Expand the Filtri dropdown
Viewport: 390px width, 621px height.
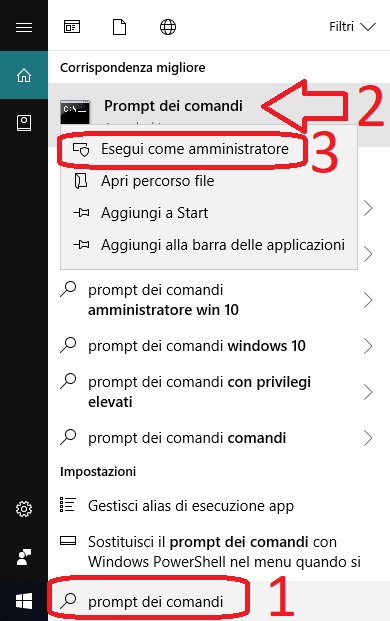352,27
